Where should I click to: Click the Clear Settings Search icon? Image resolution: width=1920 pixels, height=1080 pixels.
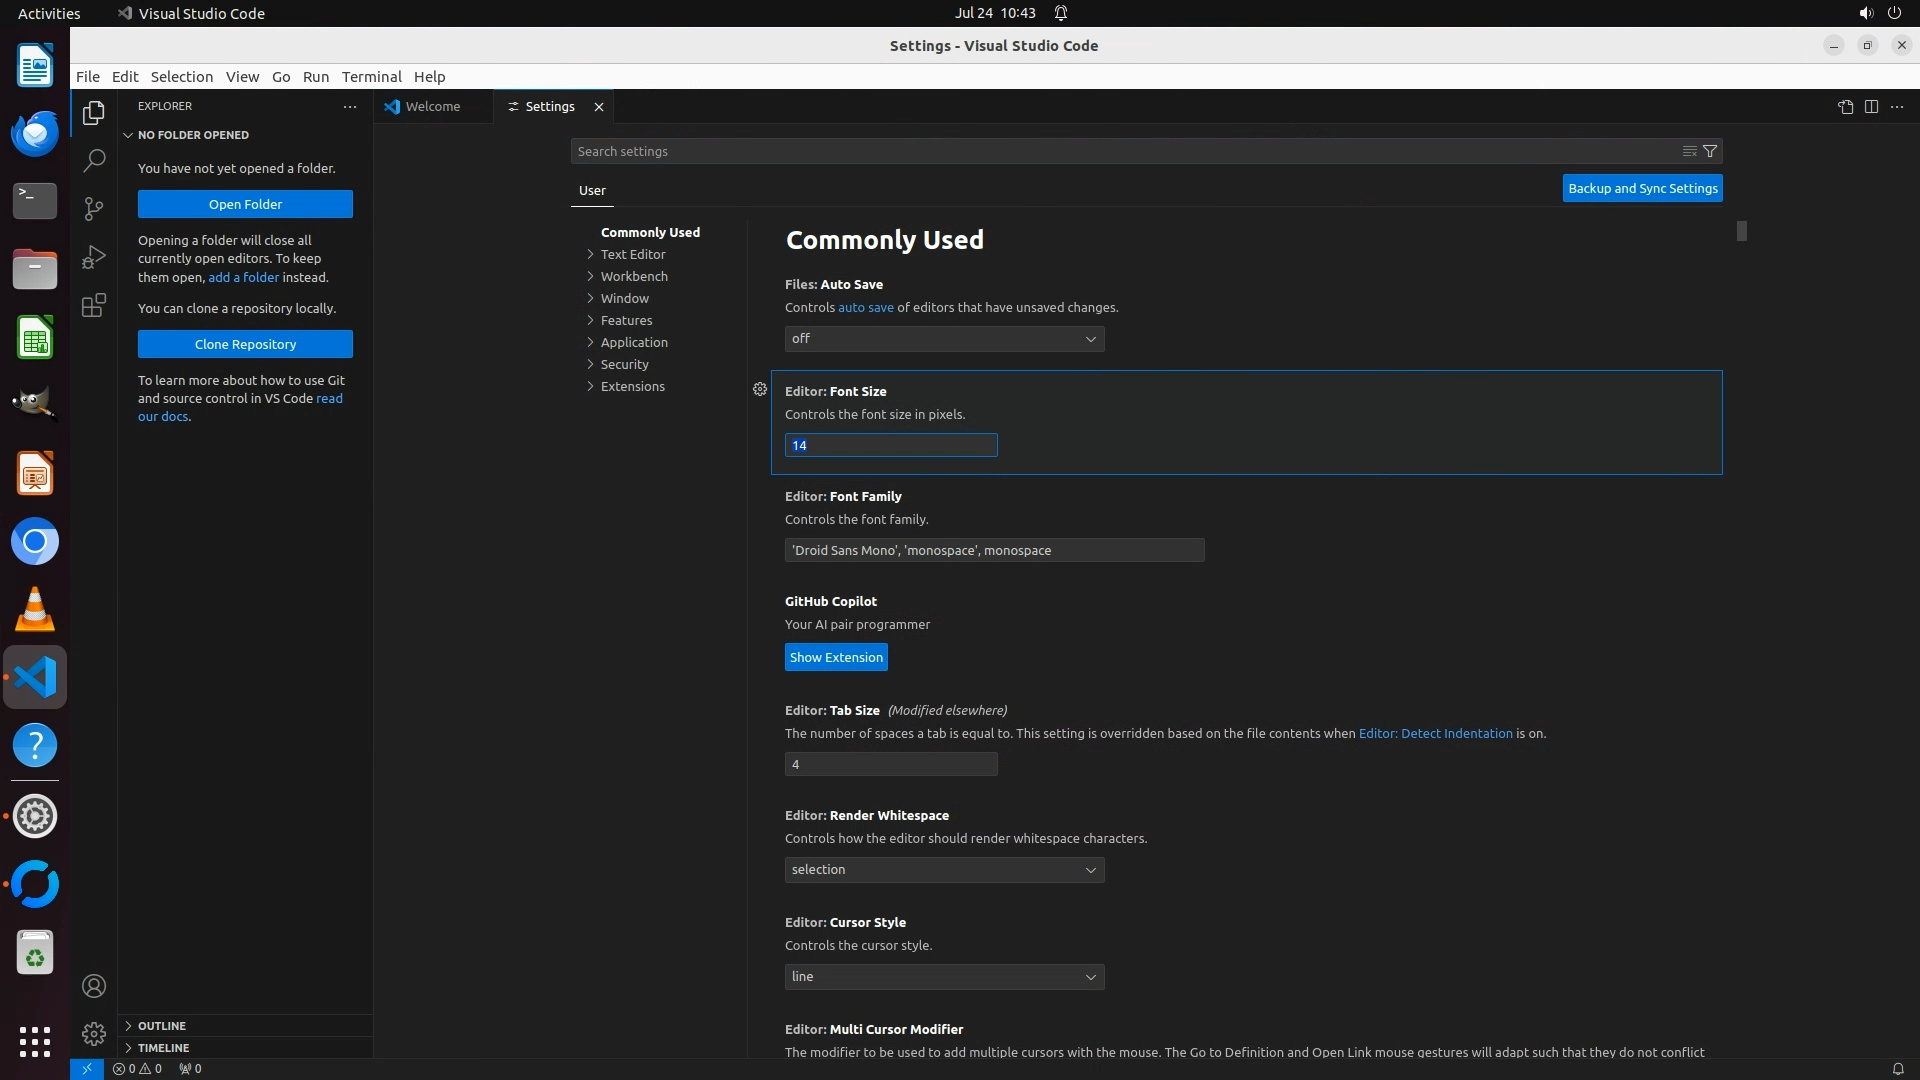tap(1689, 151)
